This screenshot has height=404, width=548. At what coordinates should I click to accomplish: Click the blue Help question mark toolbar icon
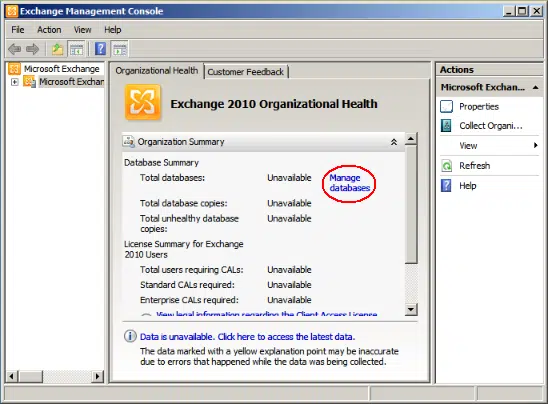[100, 49]
